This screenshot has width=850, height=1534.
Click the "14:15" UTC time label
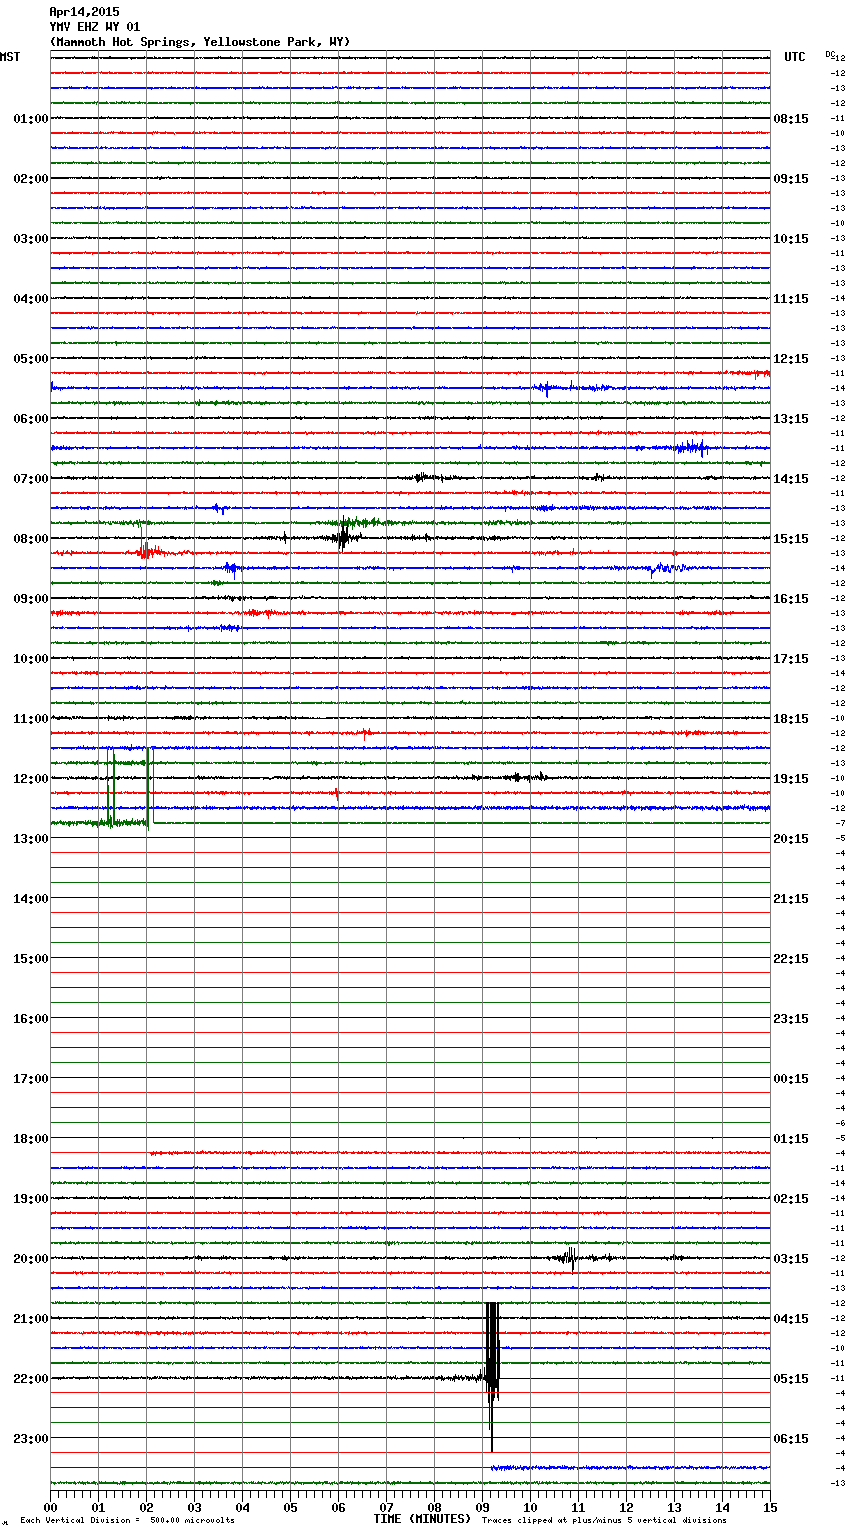coord(791,479)
